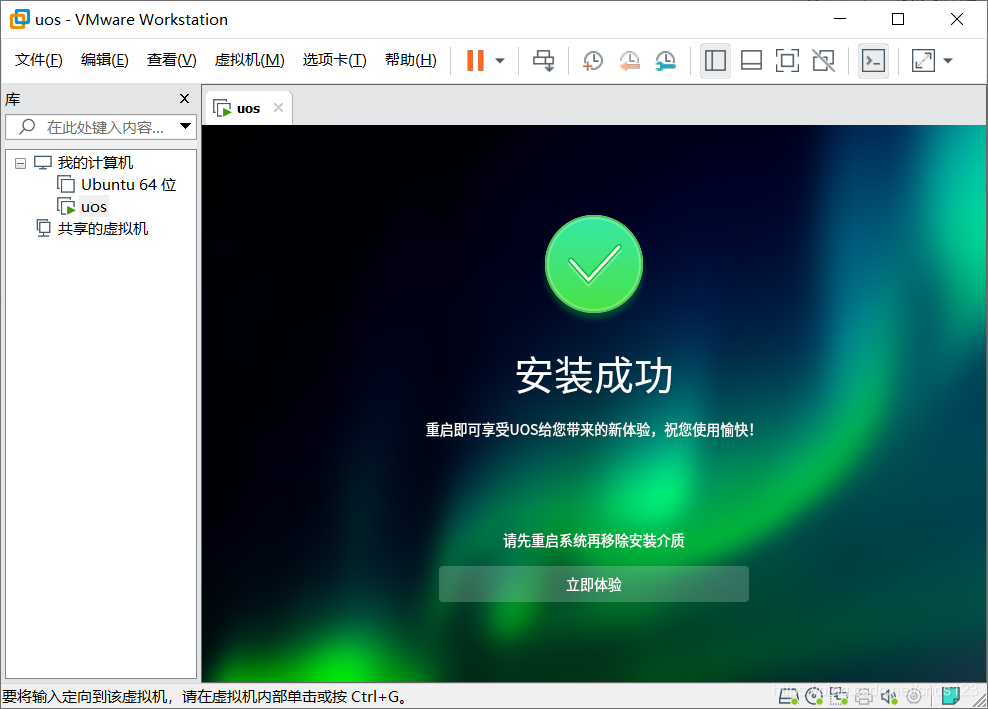Open the 选项卡(T) menu
This screenshot has width=988, height=709.
click(334, 60)
